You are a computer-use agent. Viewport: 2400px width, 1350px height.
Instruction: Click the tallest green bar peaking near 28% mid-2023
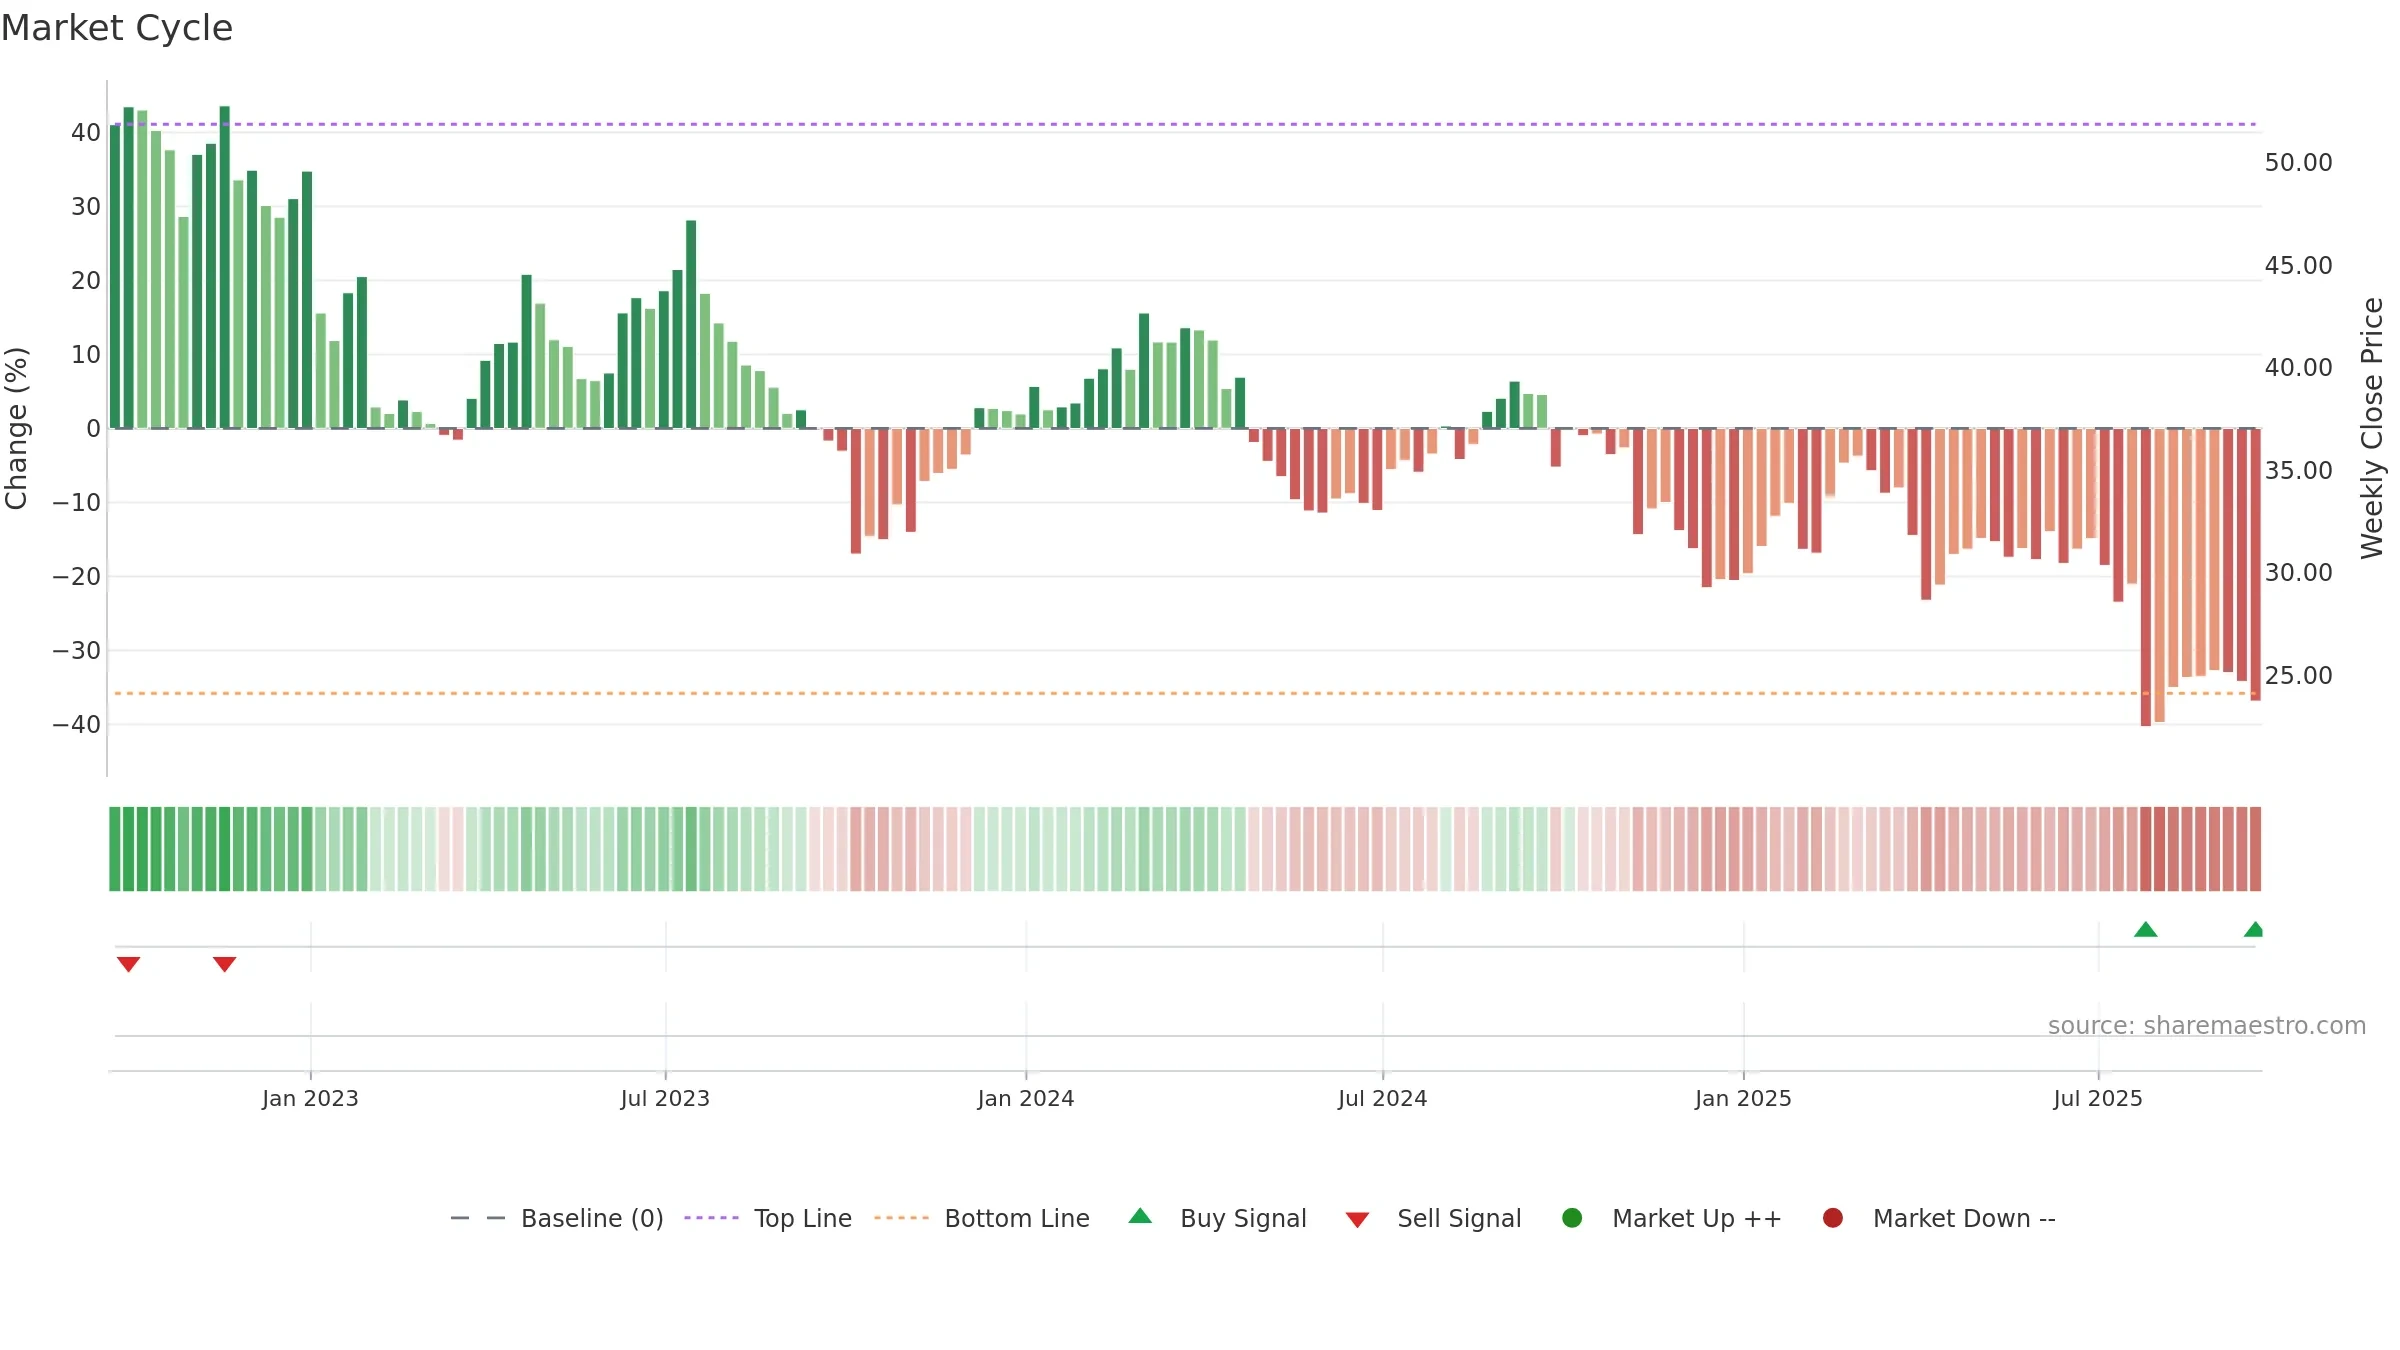coord(691,324)
